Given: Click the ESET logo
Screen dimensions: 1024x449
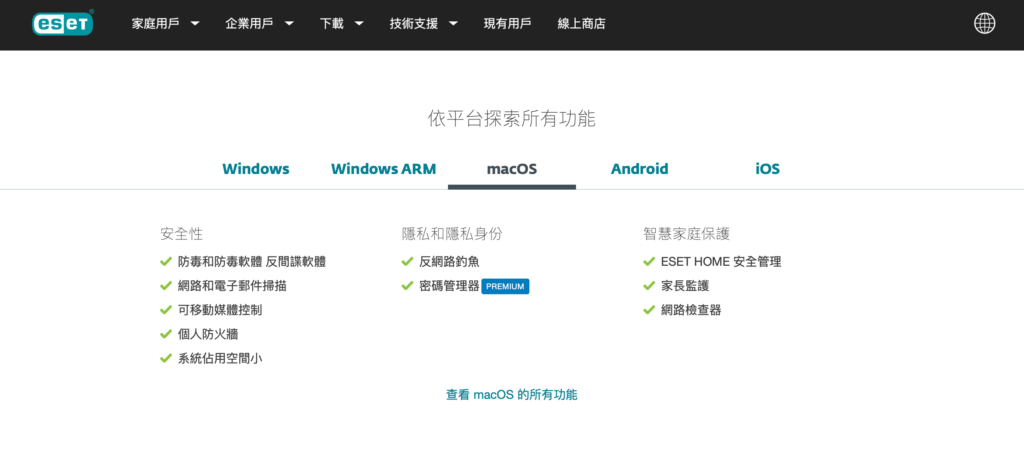Looking at the screenshot, I should tap(63, 23).
